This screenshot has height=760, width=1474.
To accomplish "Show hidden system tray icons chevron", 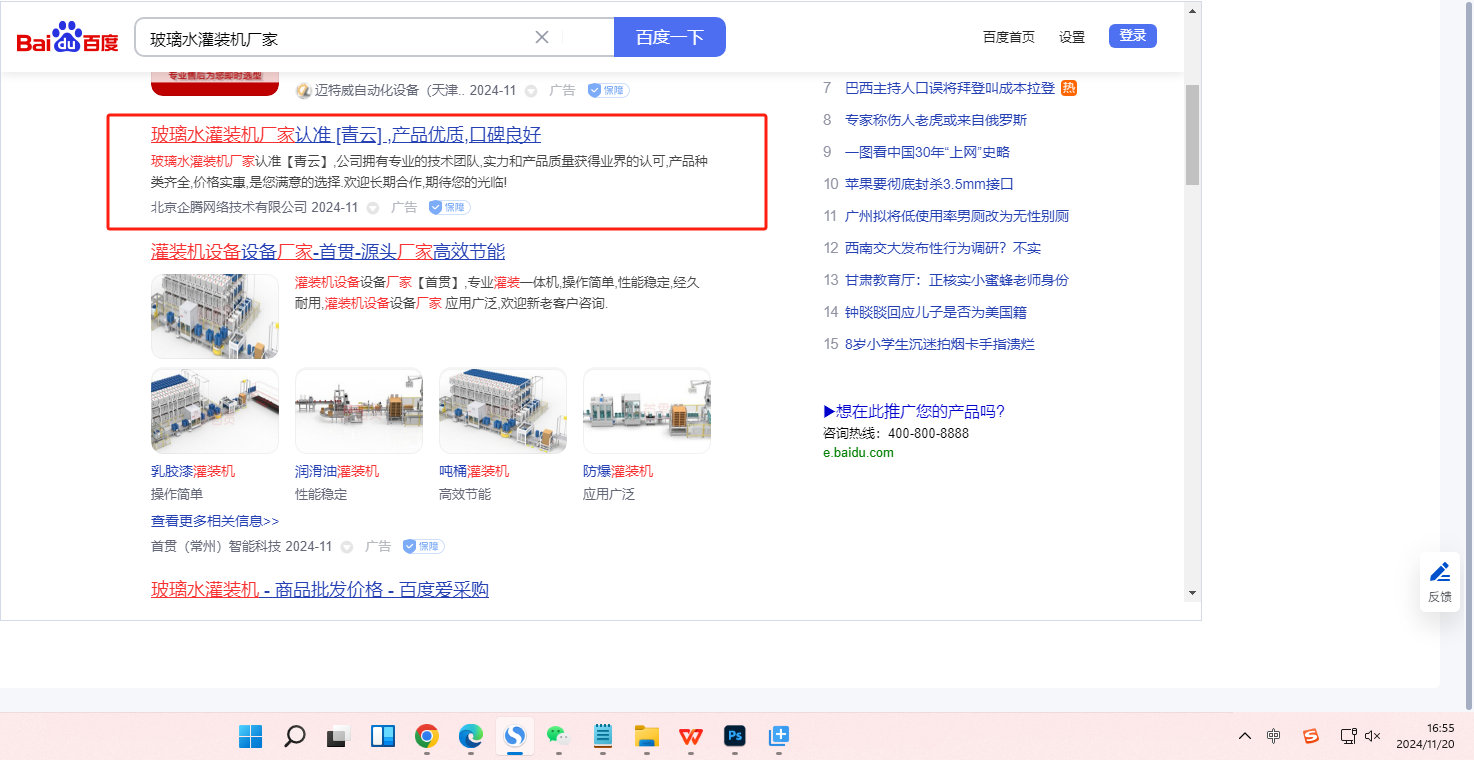I will 1244,736.
